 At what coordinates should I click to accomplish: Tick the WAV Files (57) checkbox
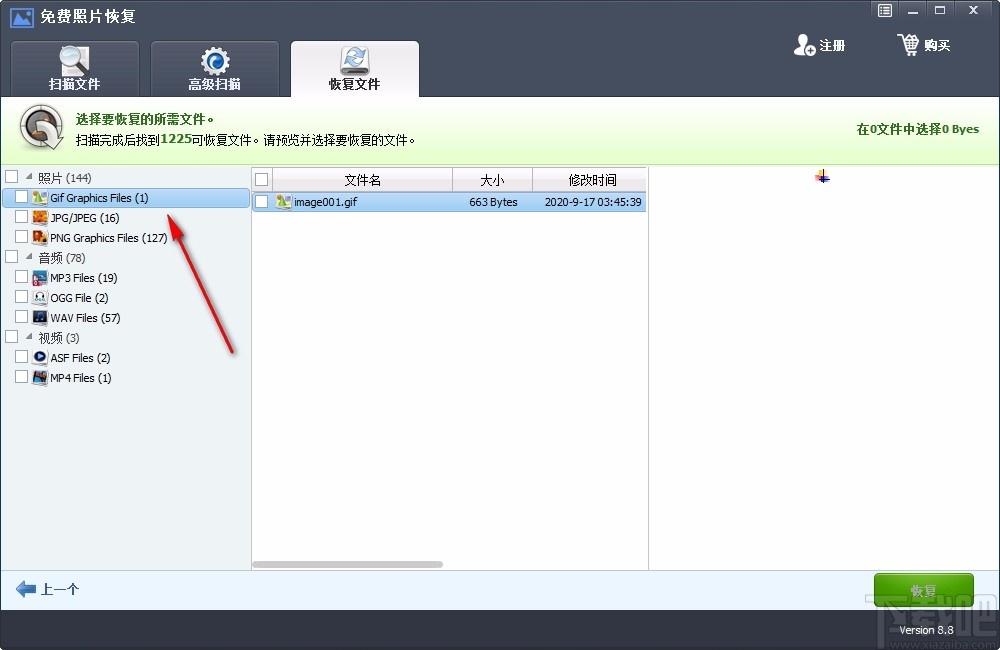pyautogui.click(x=21, y=316)
